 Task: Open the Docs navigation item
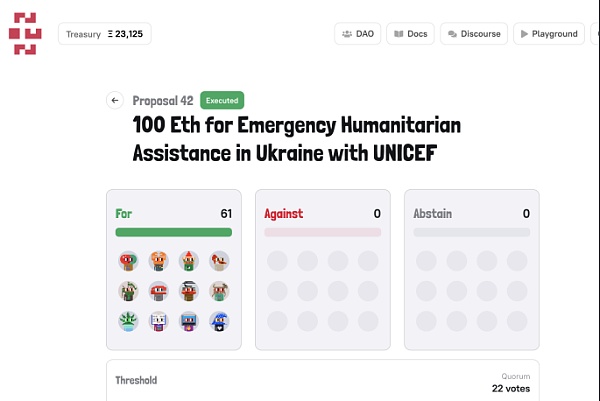pos(410,34)
